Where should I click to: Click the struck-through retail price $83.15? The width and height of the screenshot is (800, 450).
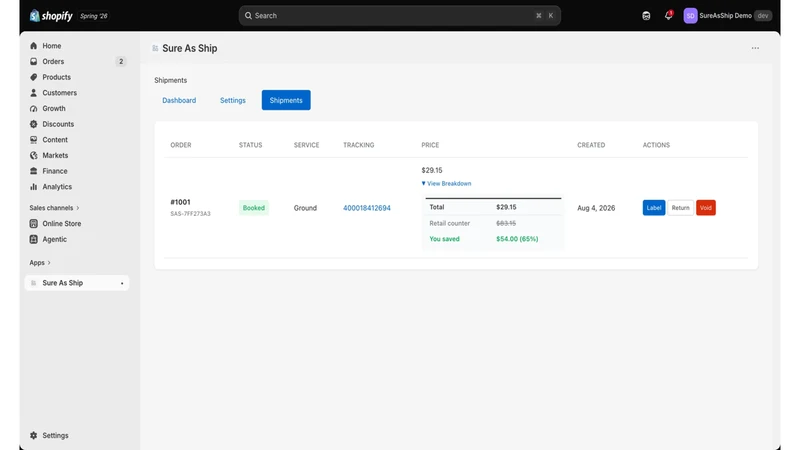[506, 223]
